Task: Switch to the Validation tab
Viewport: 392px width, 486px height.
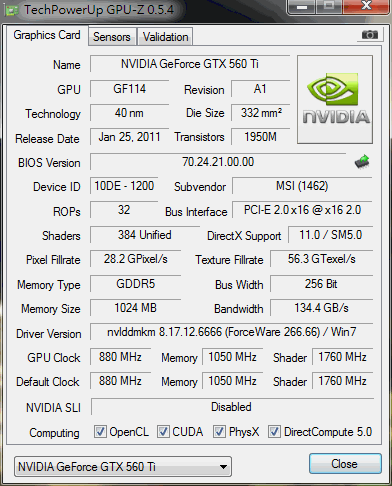Action: (165, 37)
